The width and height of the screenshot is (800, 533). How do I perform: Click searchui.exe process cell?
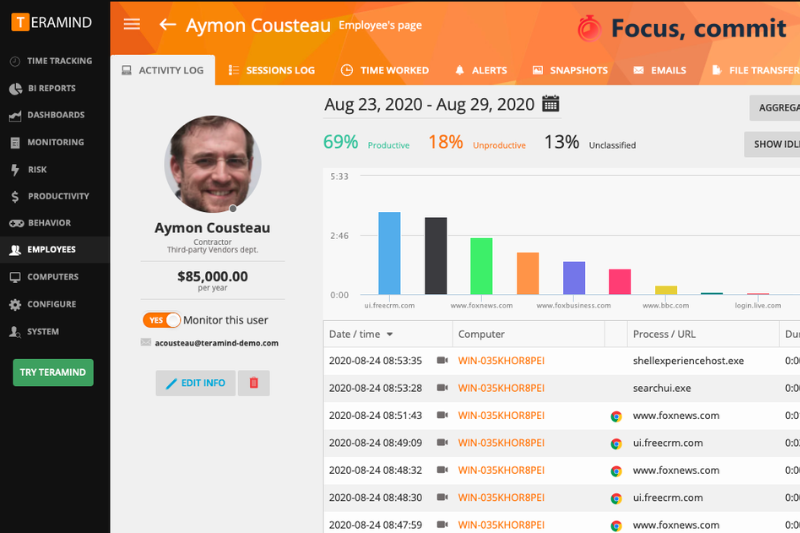point(662,388)
